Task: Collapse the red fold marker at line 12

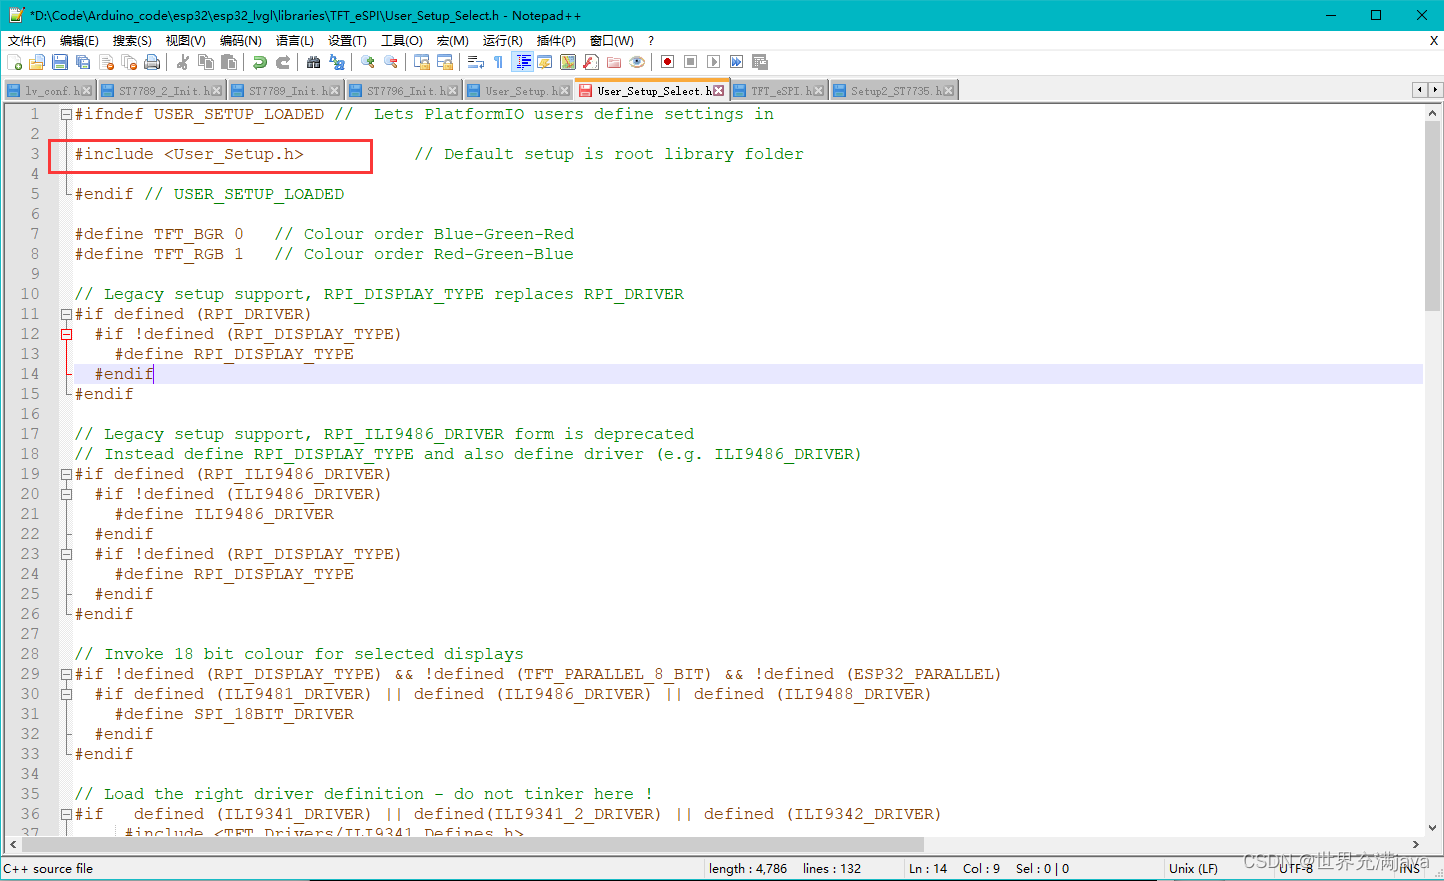Action: tap(66, 334)
